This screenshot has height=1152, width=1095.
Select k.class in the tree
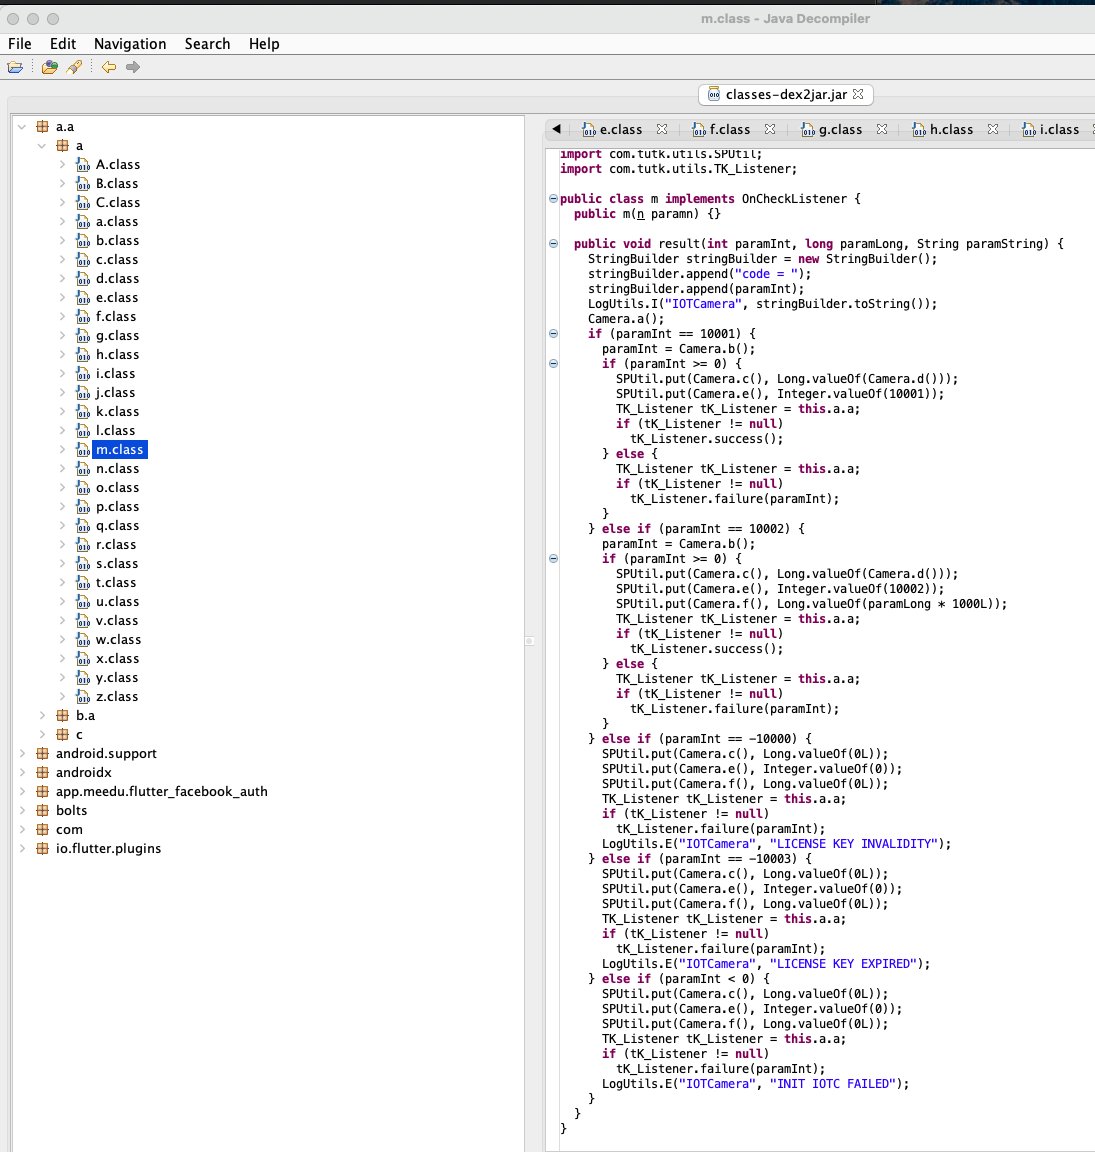117,411
